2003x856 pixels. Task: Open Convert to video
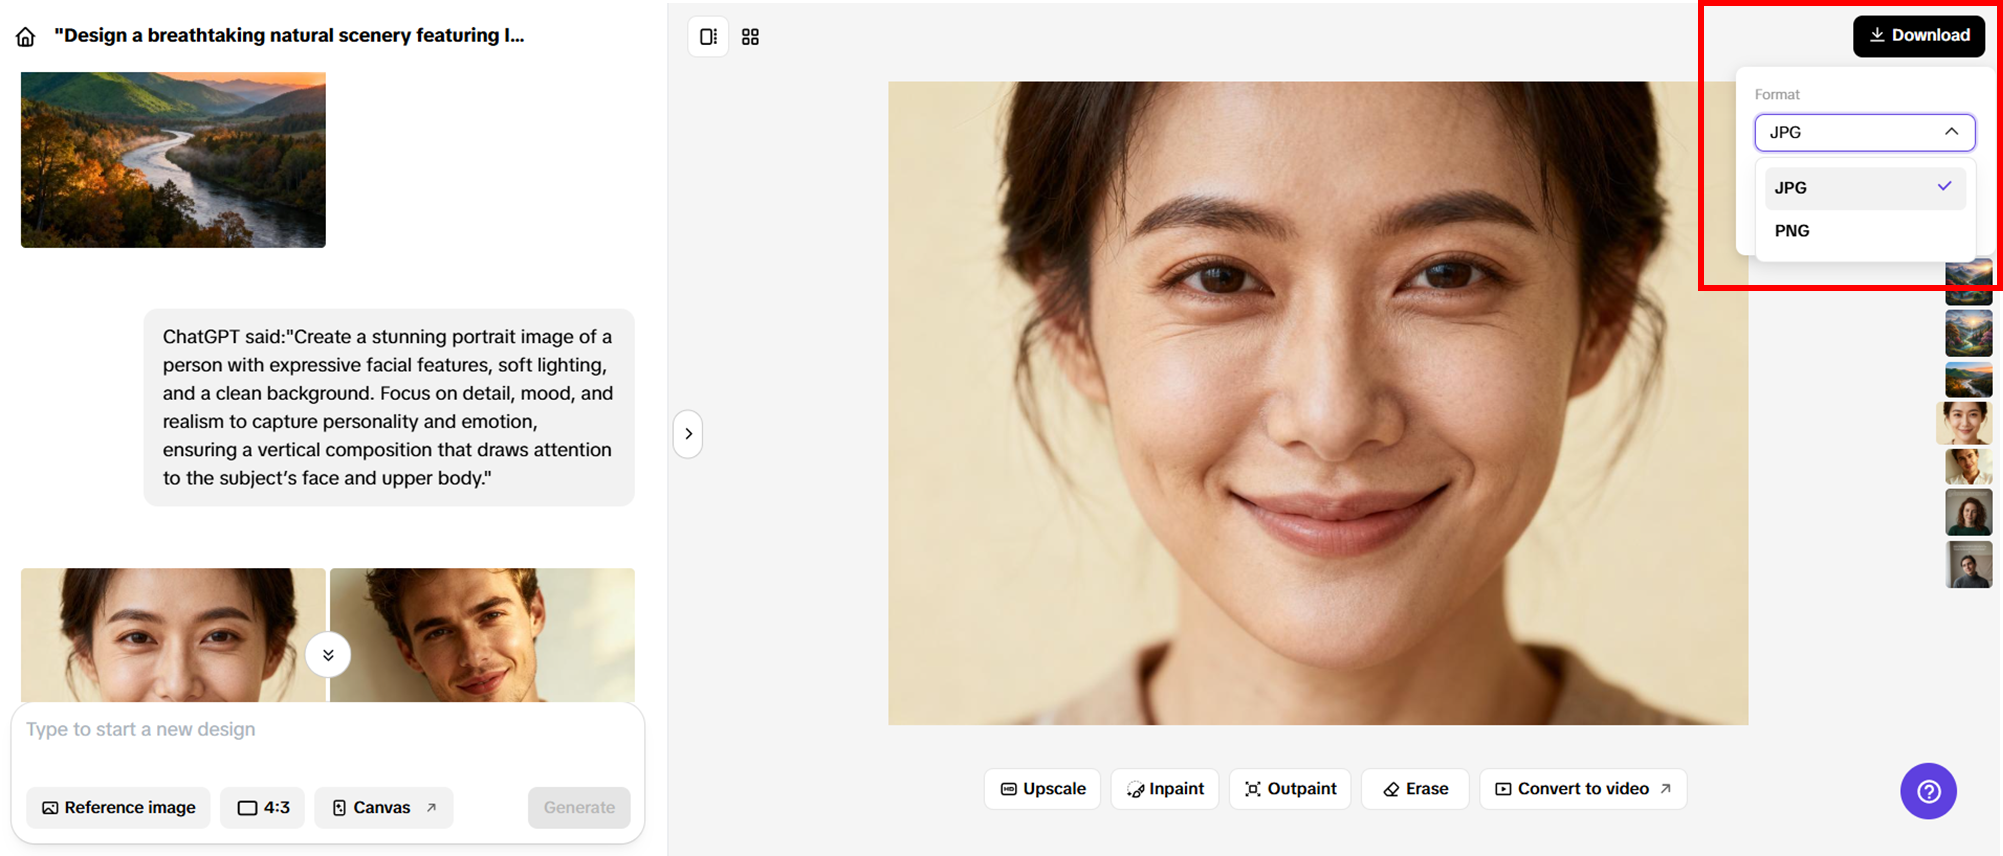coord(1582,789)
